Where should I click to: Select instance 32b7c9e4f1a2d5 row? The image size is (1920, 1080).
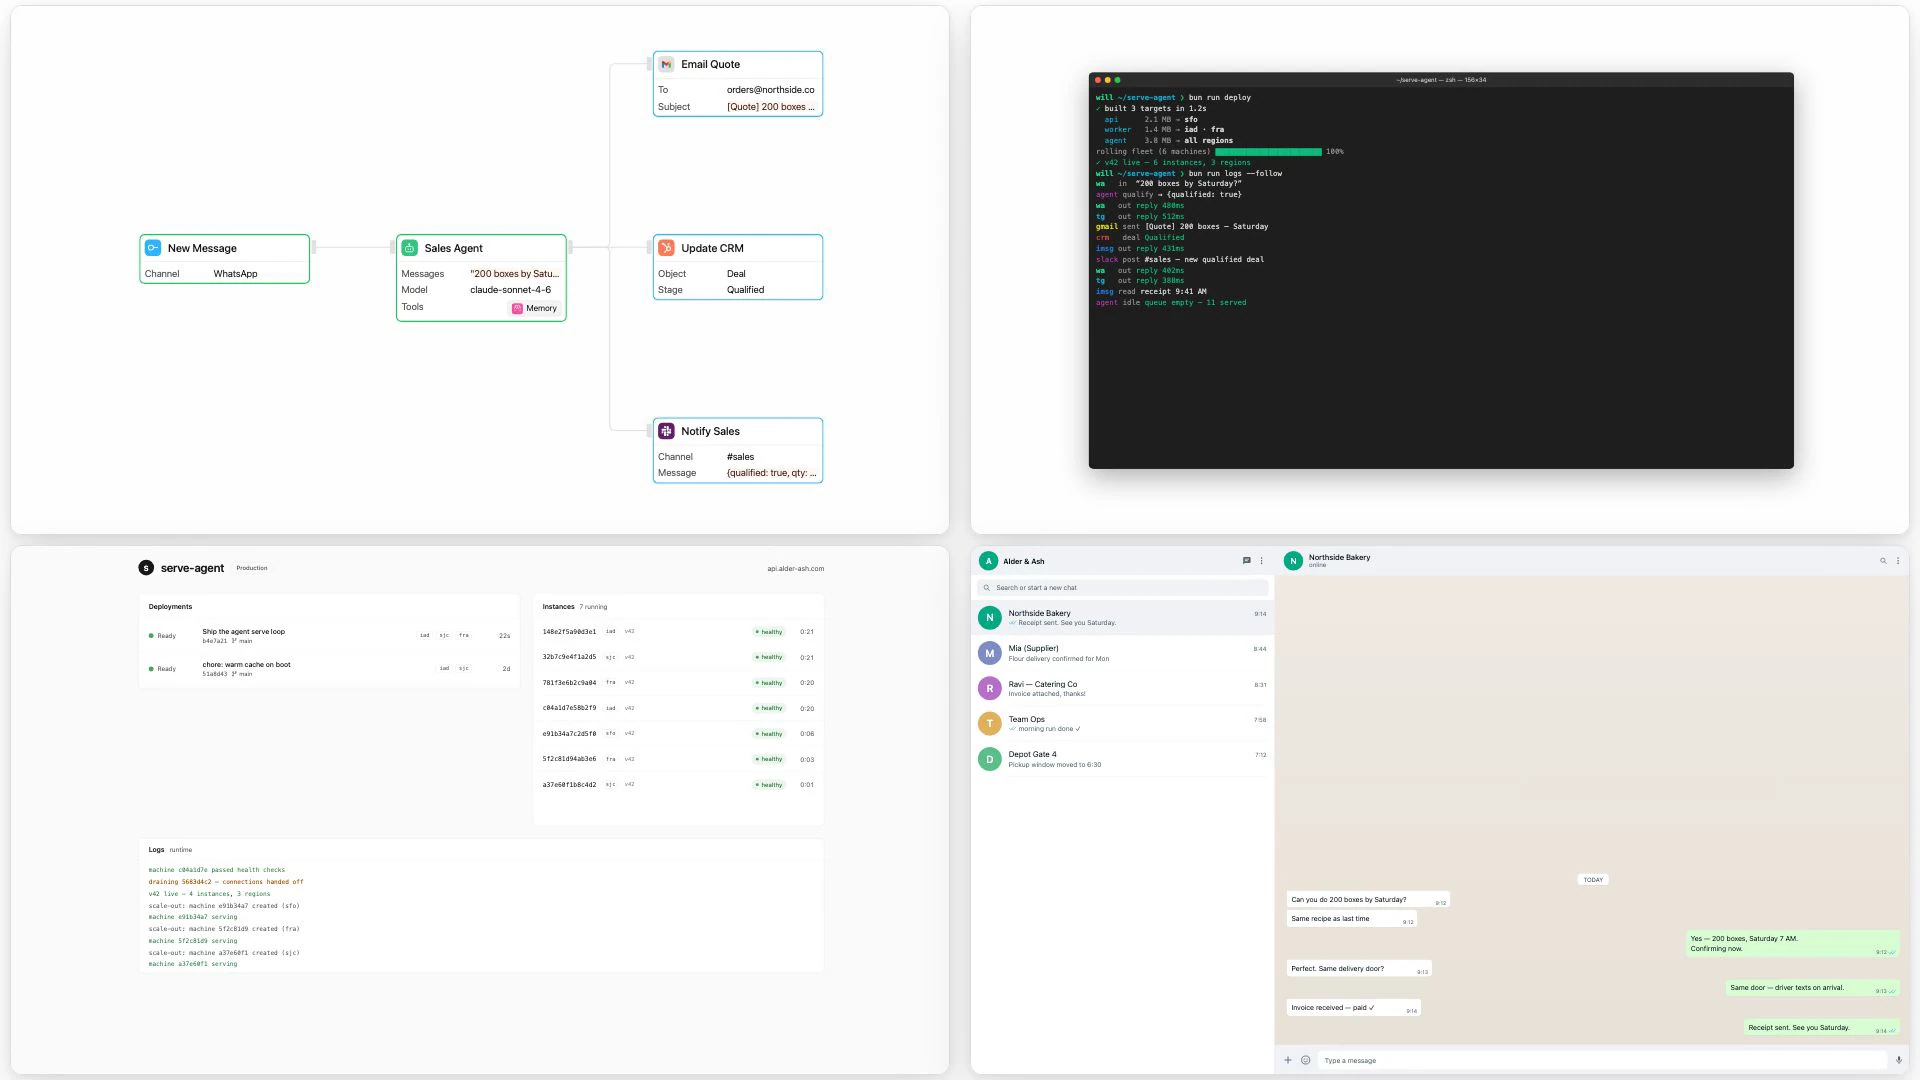[678, 657]
